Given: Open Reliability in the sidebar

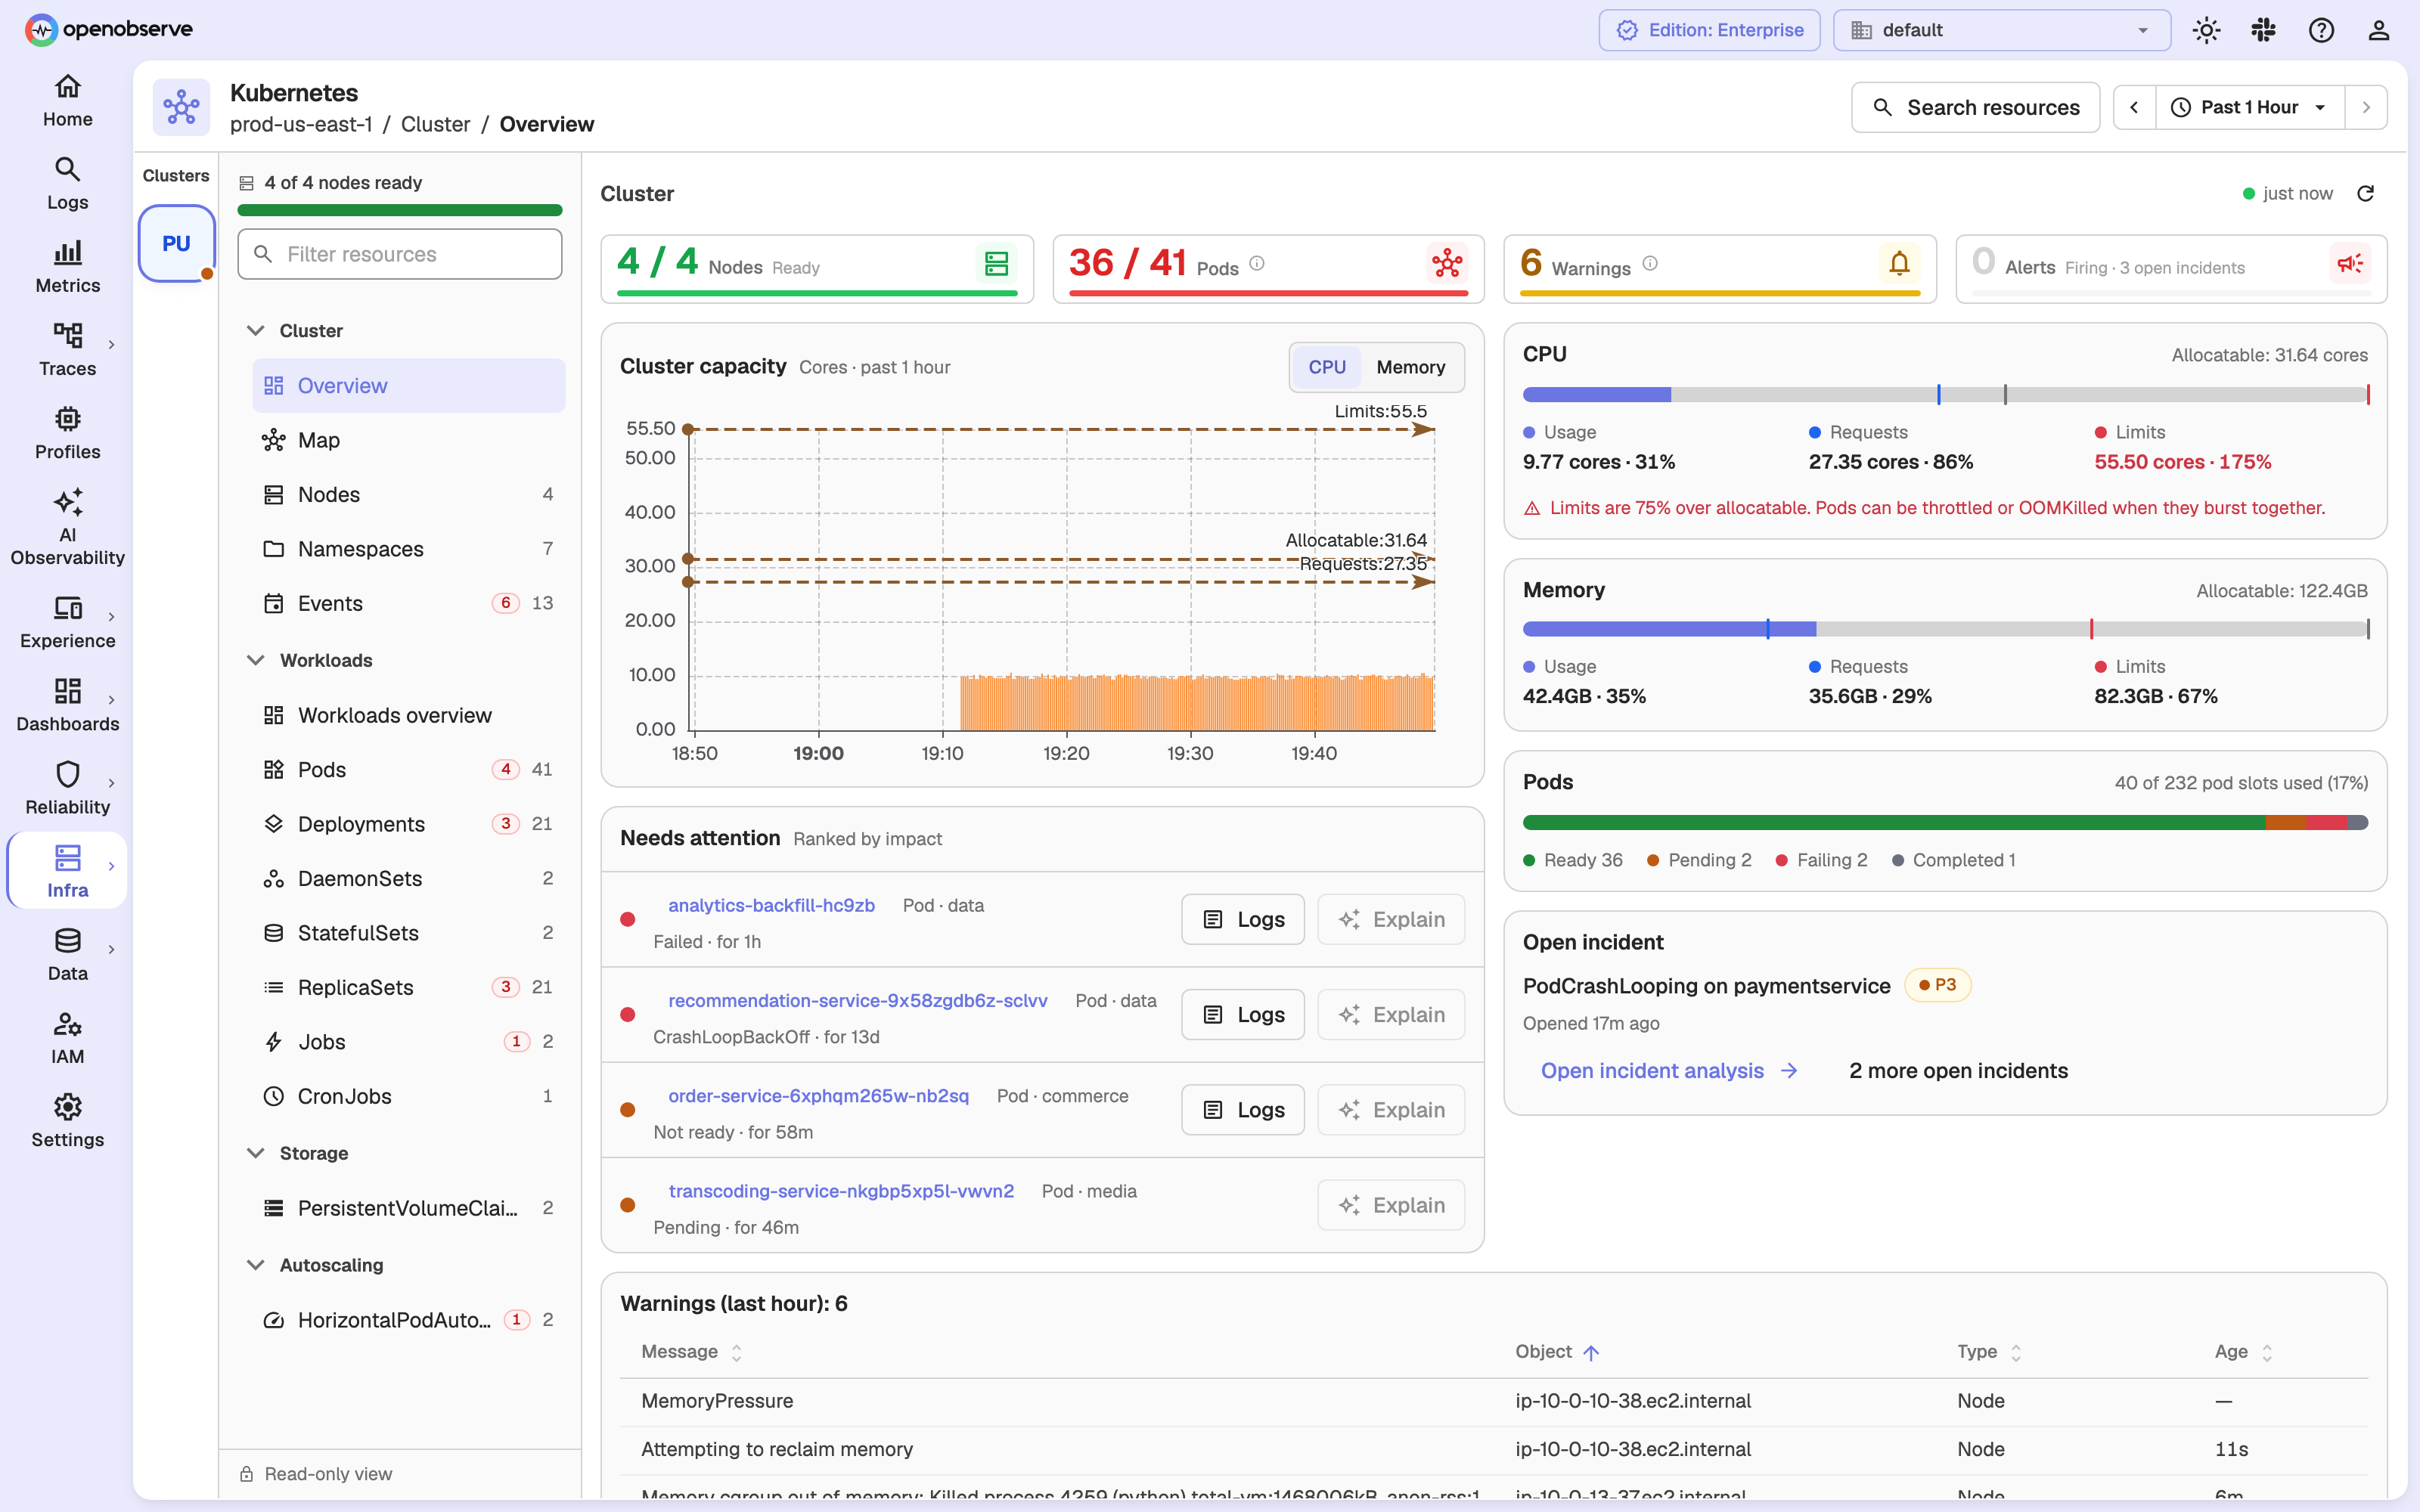Looking at the screenshot, I should coord(67,788).
